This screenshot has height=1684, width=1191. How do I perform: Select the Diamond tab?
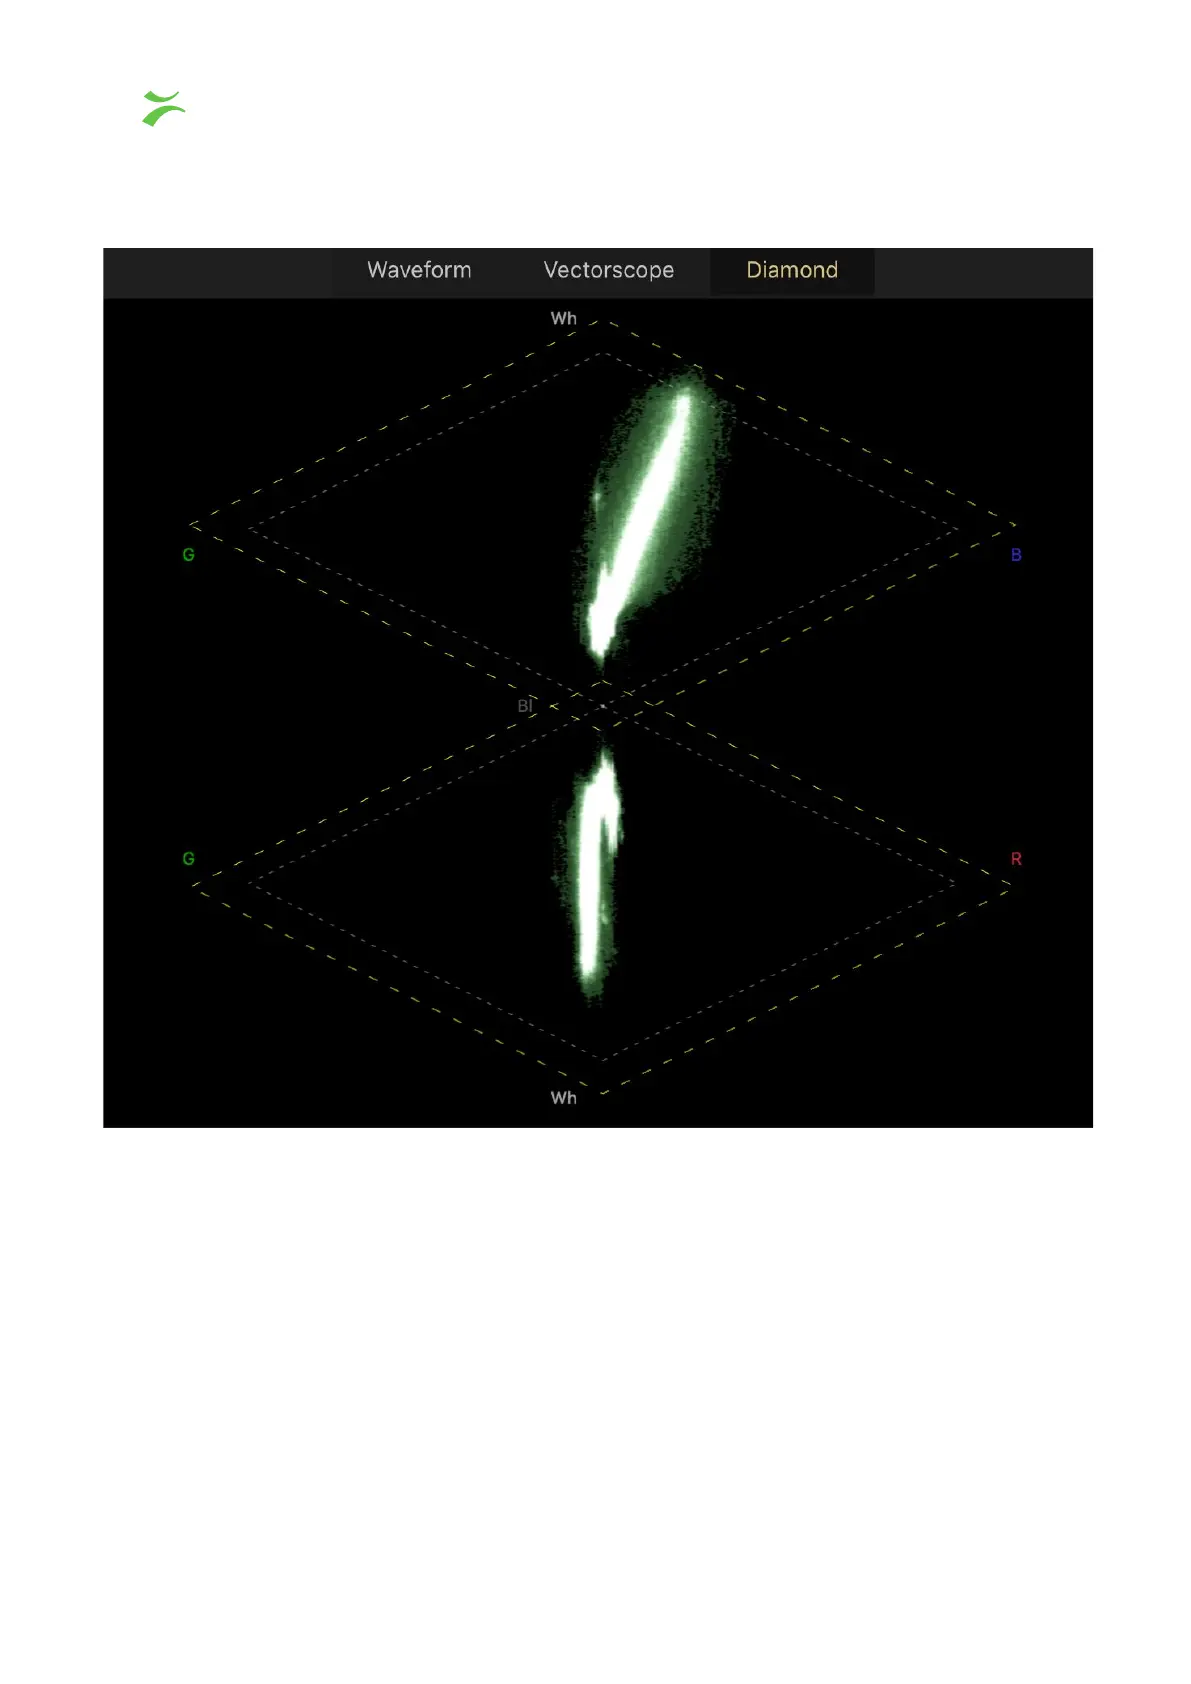coord(792,270)
